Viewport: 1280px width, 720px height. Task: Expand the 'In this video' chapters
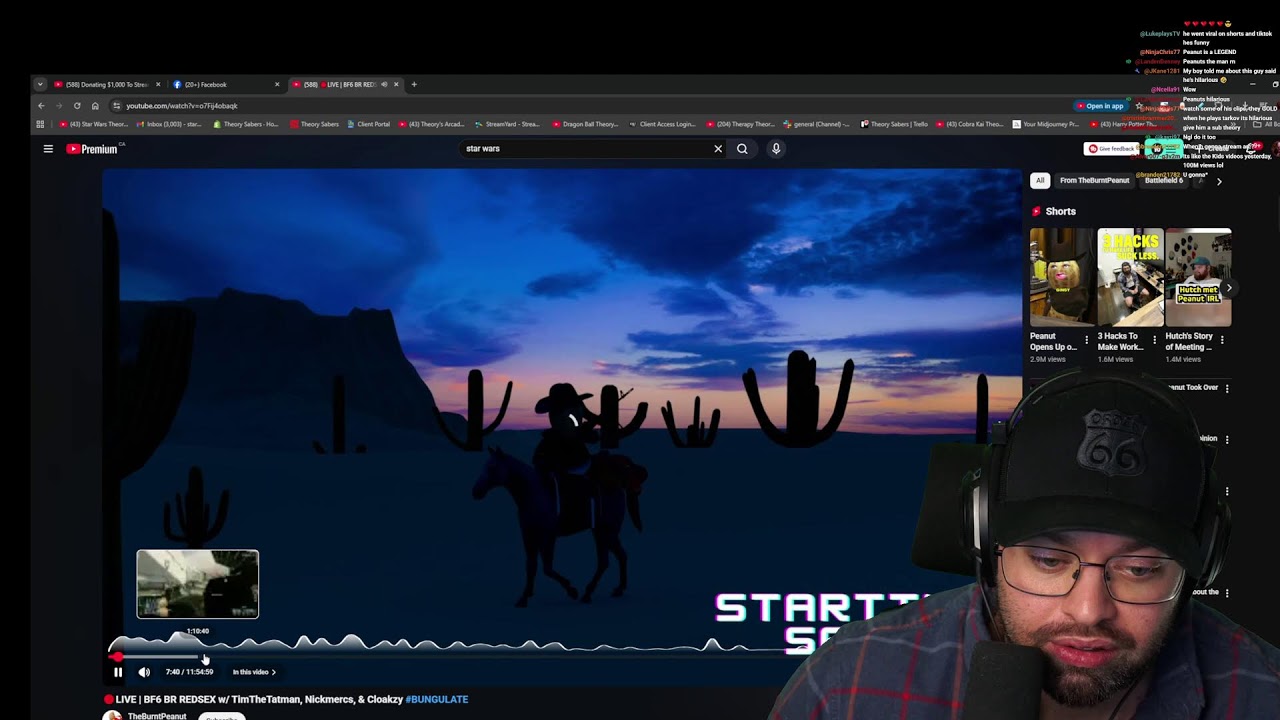(254, 672)
